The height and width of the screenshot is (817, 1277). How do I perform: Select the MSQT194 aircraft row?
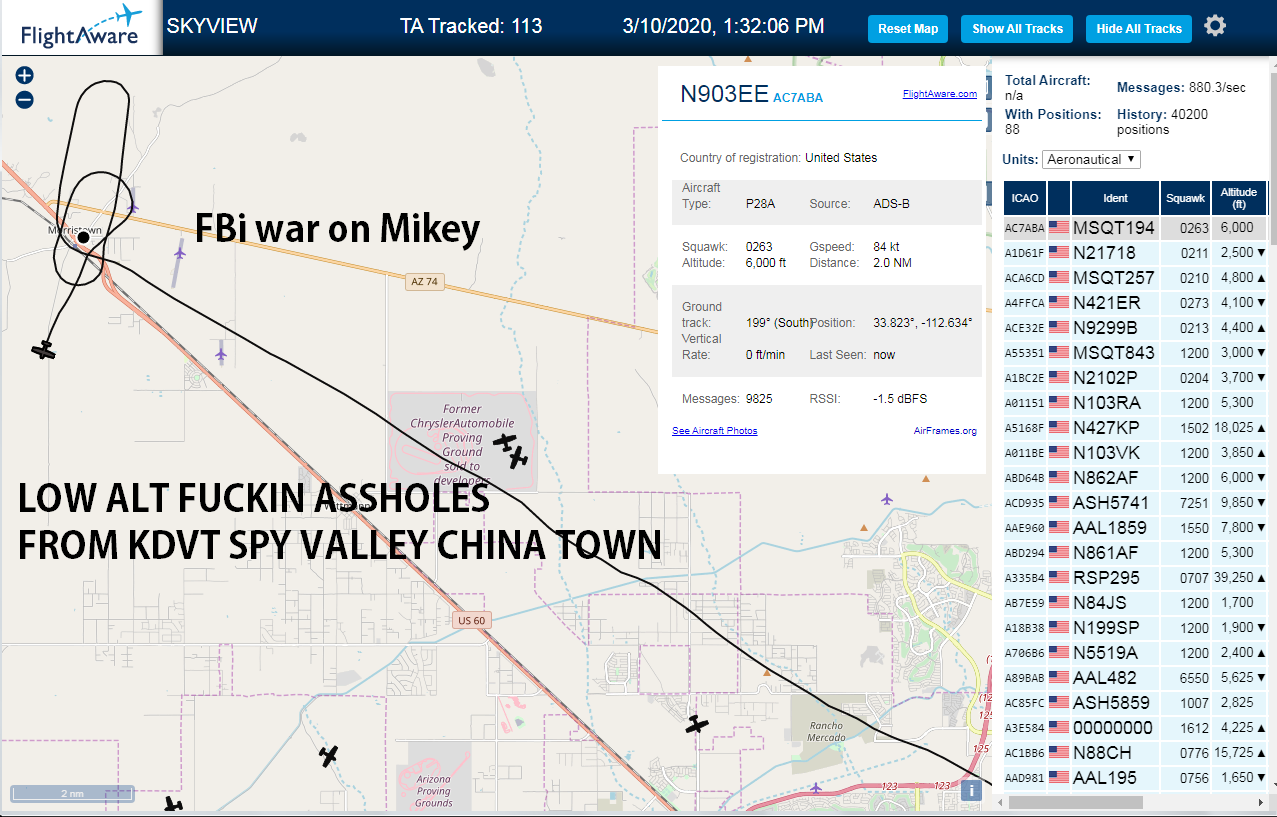click(1135, 227)
